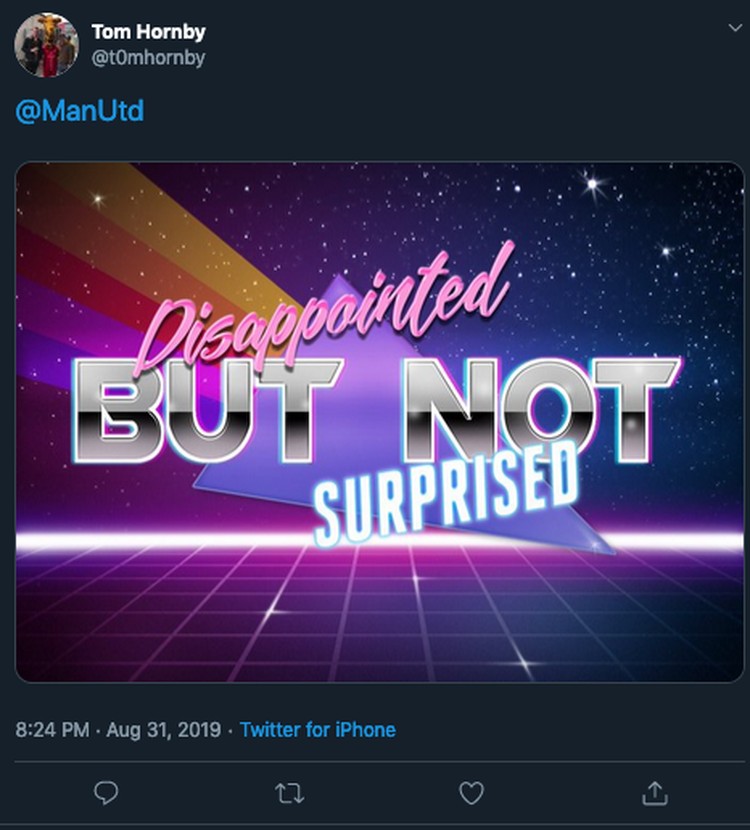Click the 8:24 PM timestamp
The width and height of the screenshot is (750, 830).
(x=52, y=729)
